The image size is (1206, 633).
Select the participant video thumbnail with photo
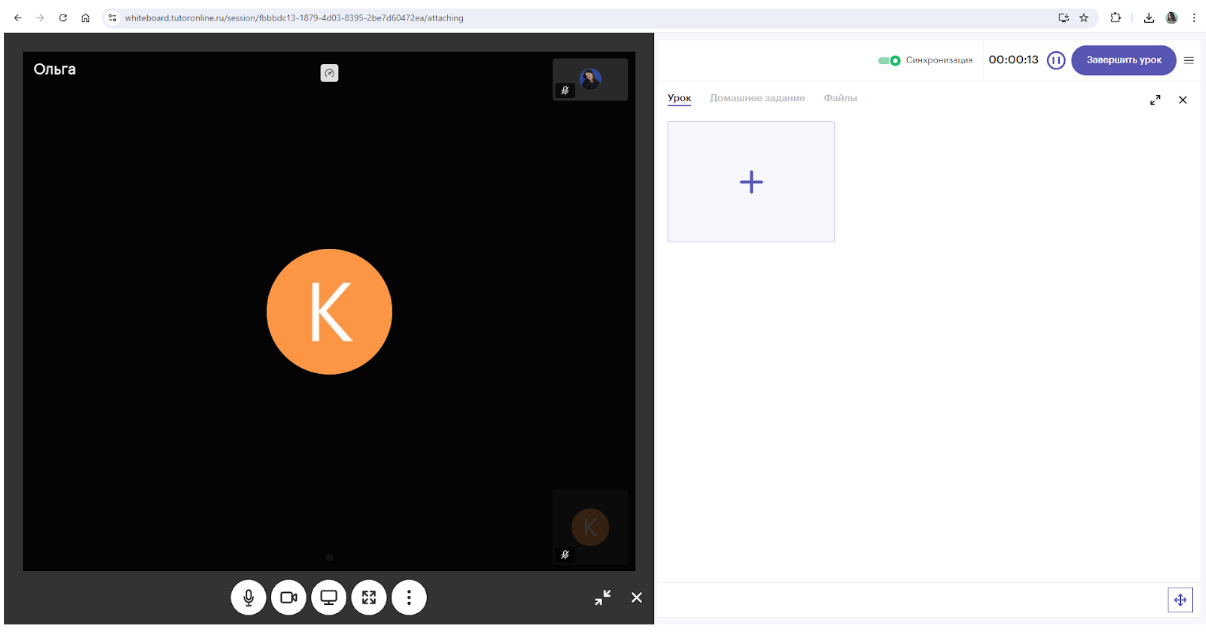pyautogui.click(x=590, y=79)
